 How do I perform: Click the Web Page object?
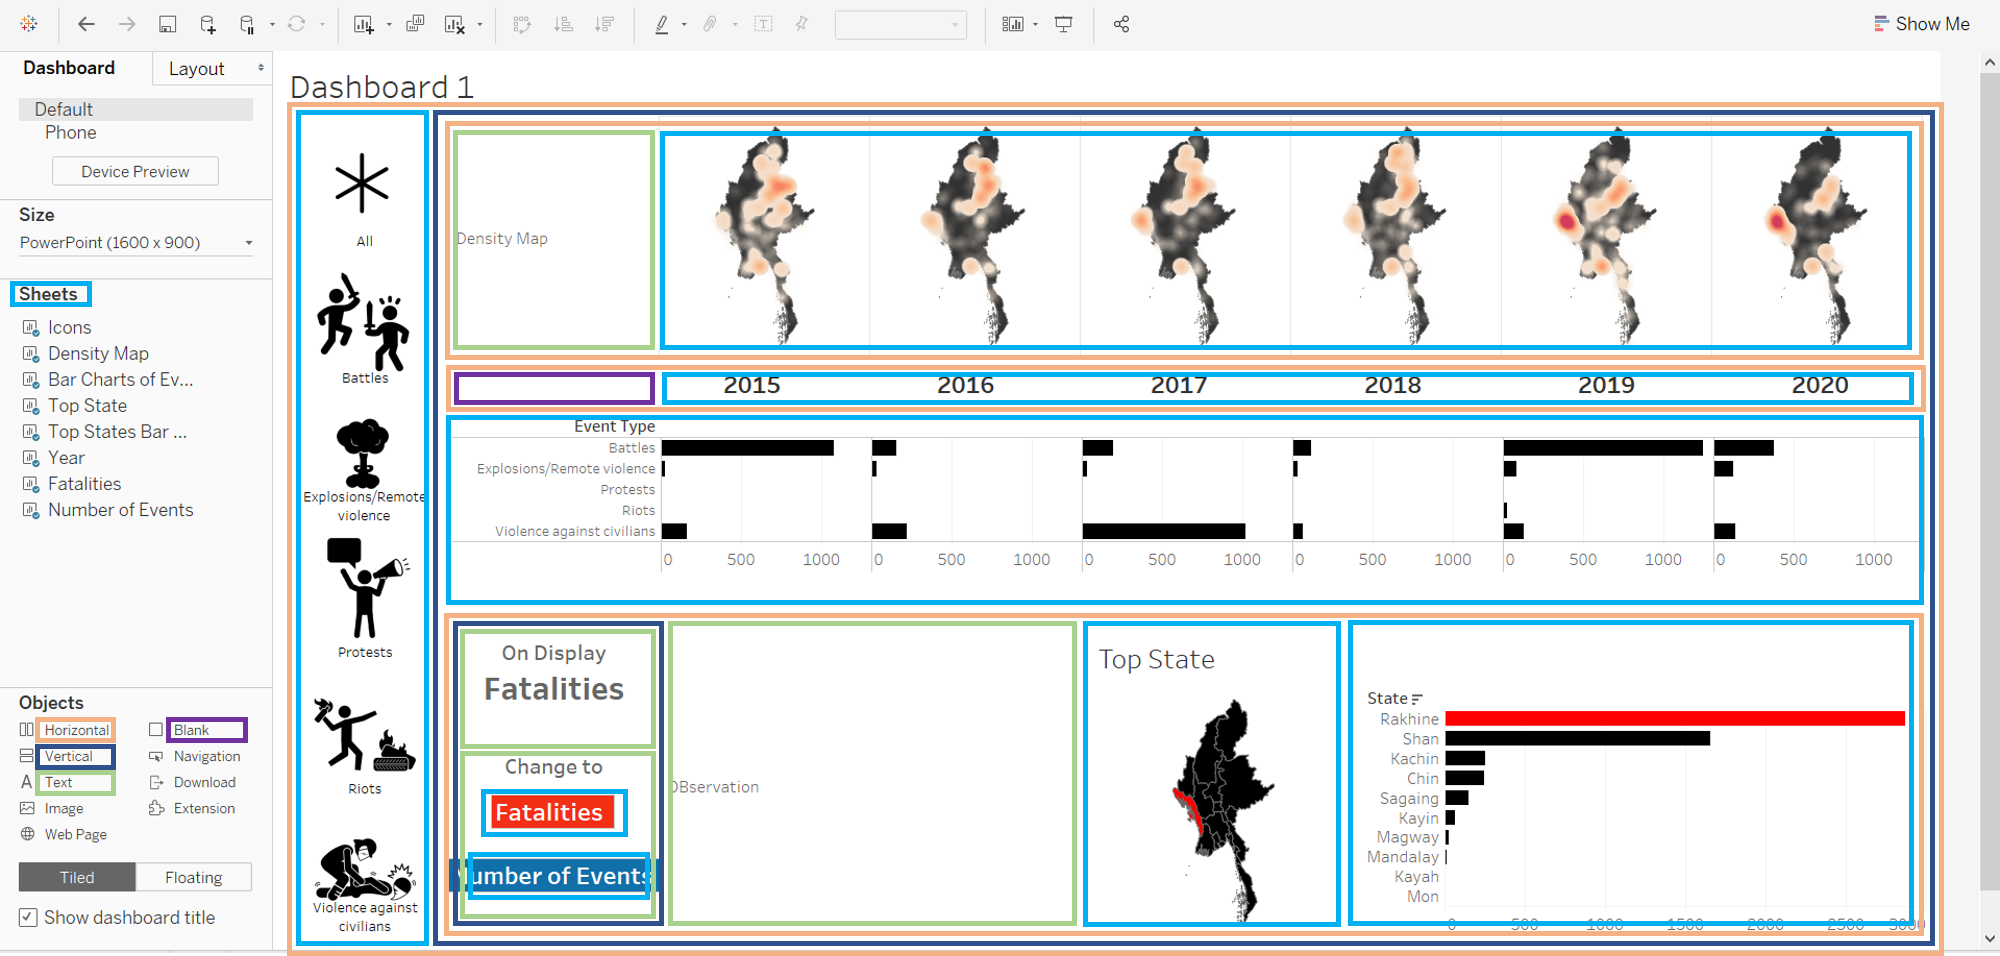(75, 834)
